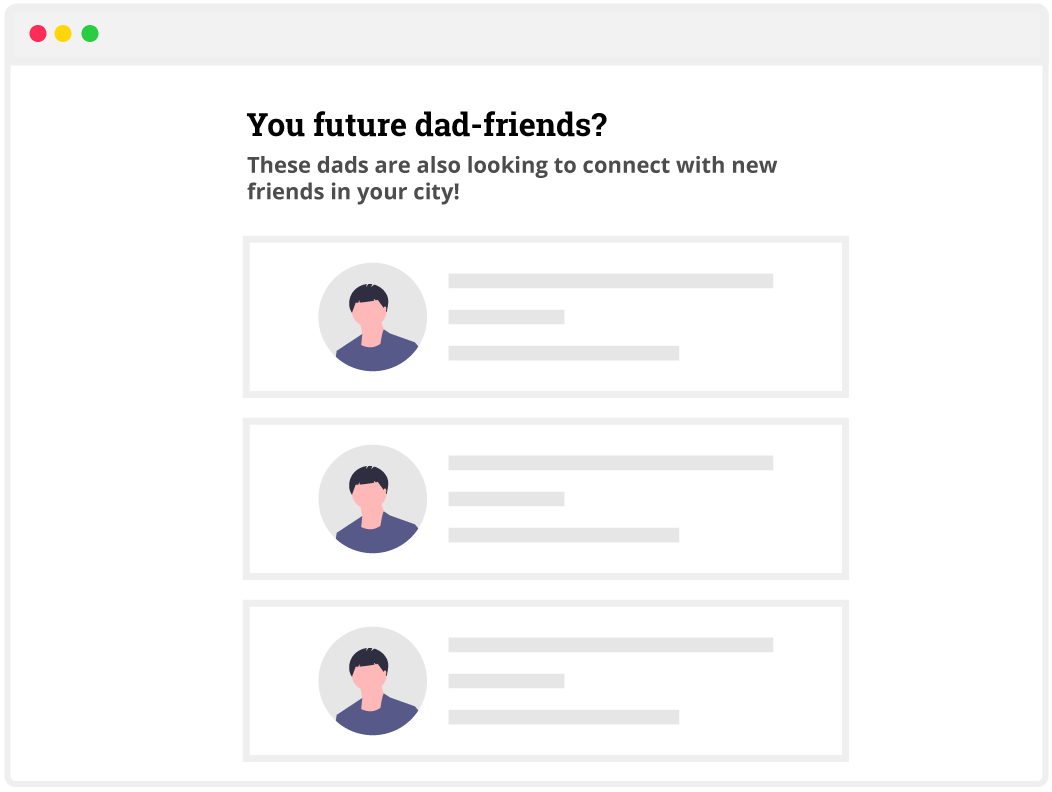Click the green maximize window dot
Viewport: 1052px width, 792px height.
[x=90, y=33]
